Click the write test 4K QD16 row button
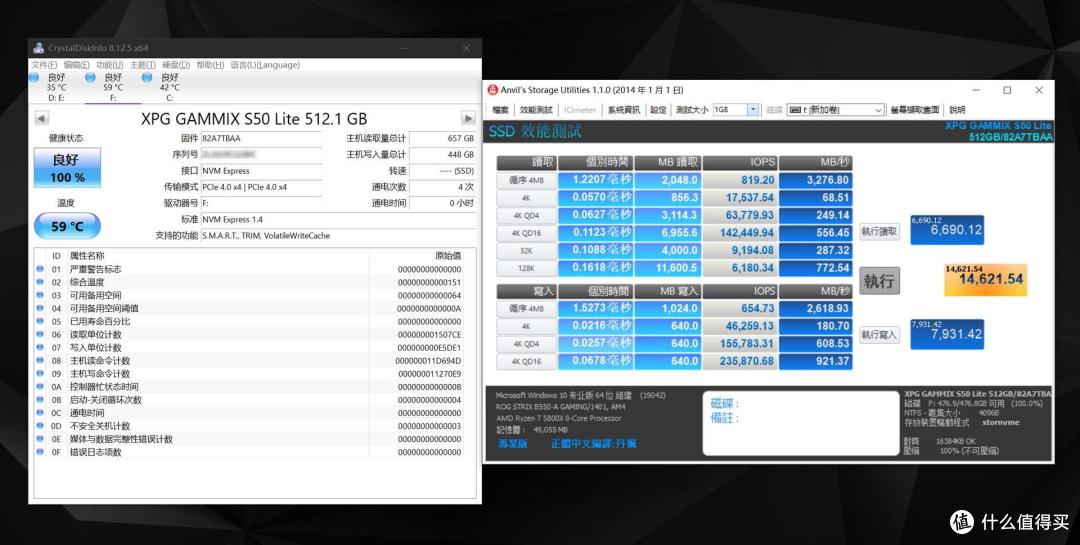The image size is (1080, 545). (x=527, y=361)
